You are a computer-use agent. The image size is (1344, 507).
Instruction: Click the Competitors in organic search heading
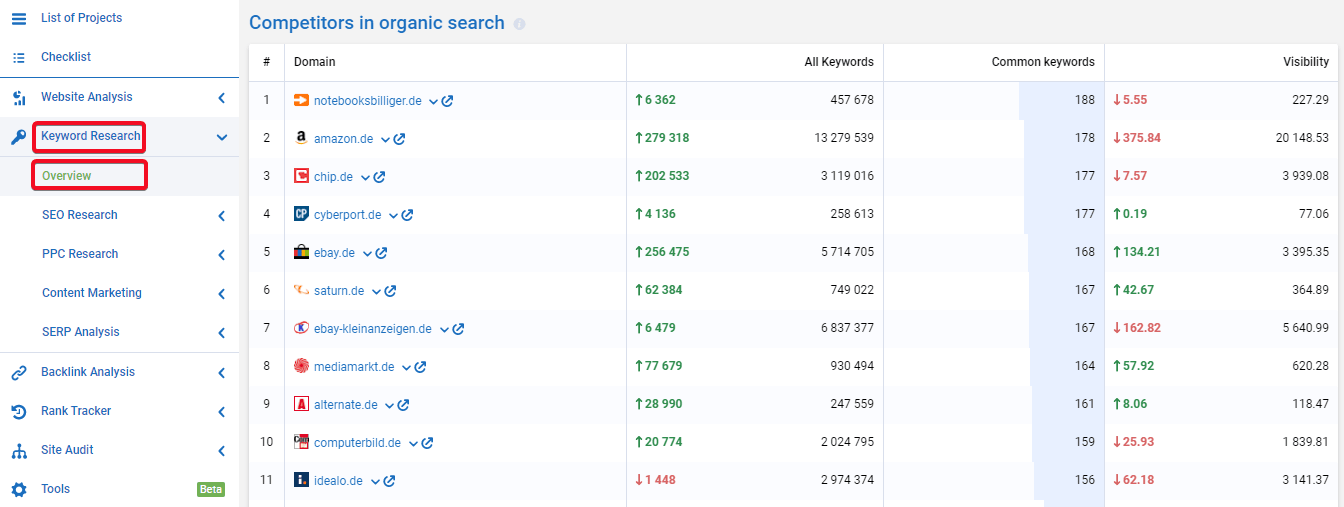click(377, 23)
